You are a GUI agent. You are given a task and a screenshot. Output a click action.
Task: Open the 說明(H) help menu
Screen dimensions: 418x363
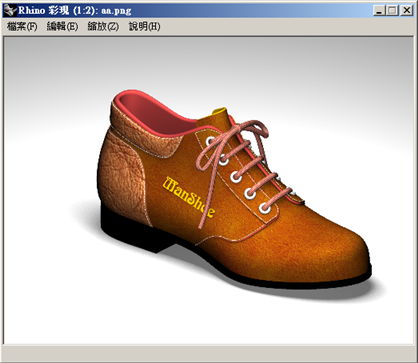coord(144,27)
